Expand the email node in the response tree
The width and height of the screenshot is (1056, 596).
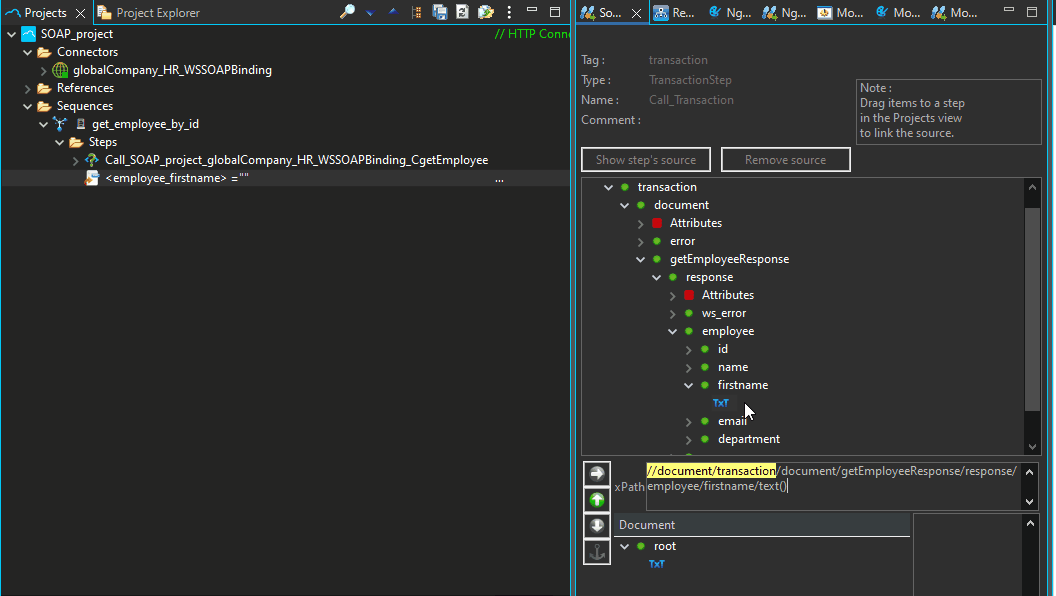689,421
